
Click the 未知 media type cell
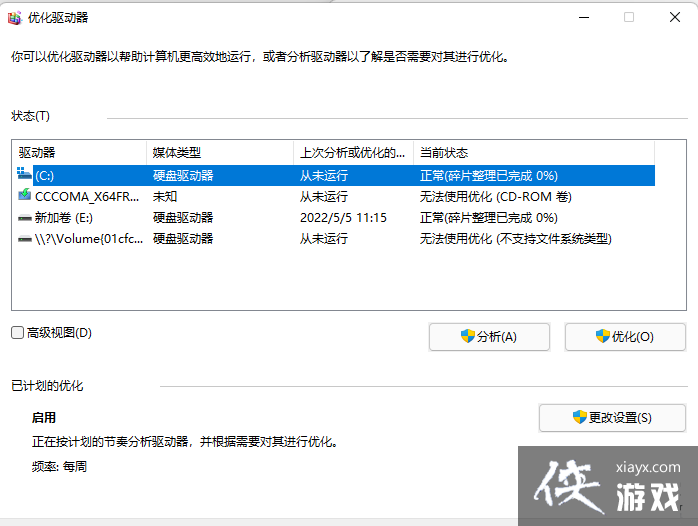pos(165,197)
